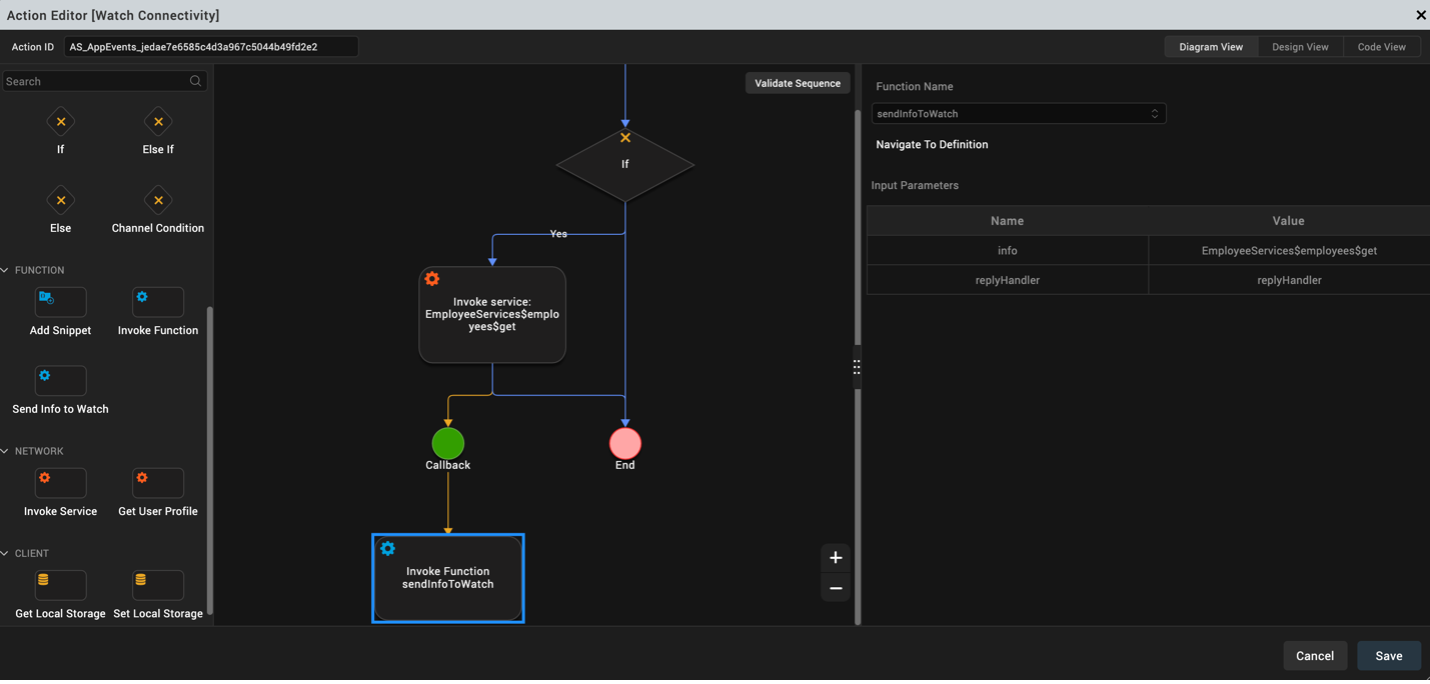Pick the Set Local Storage icon
Viewport: 1430px width, 684px height.
[158, 585]
